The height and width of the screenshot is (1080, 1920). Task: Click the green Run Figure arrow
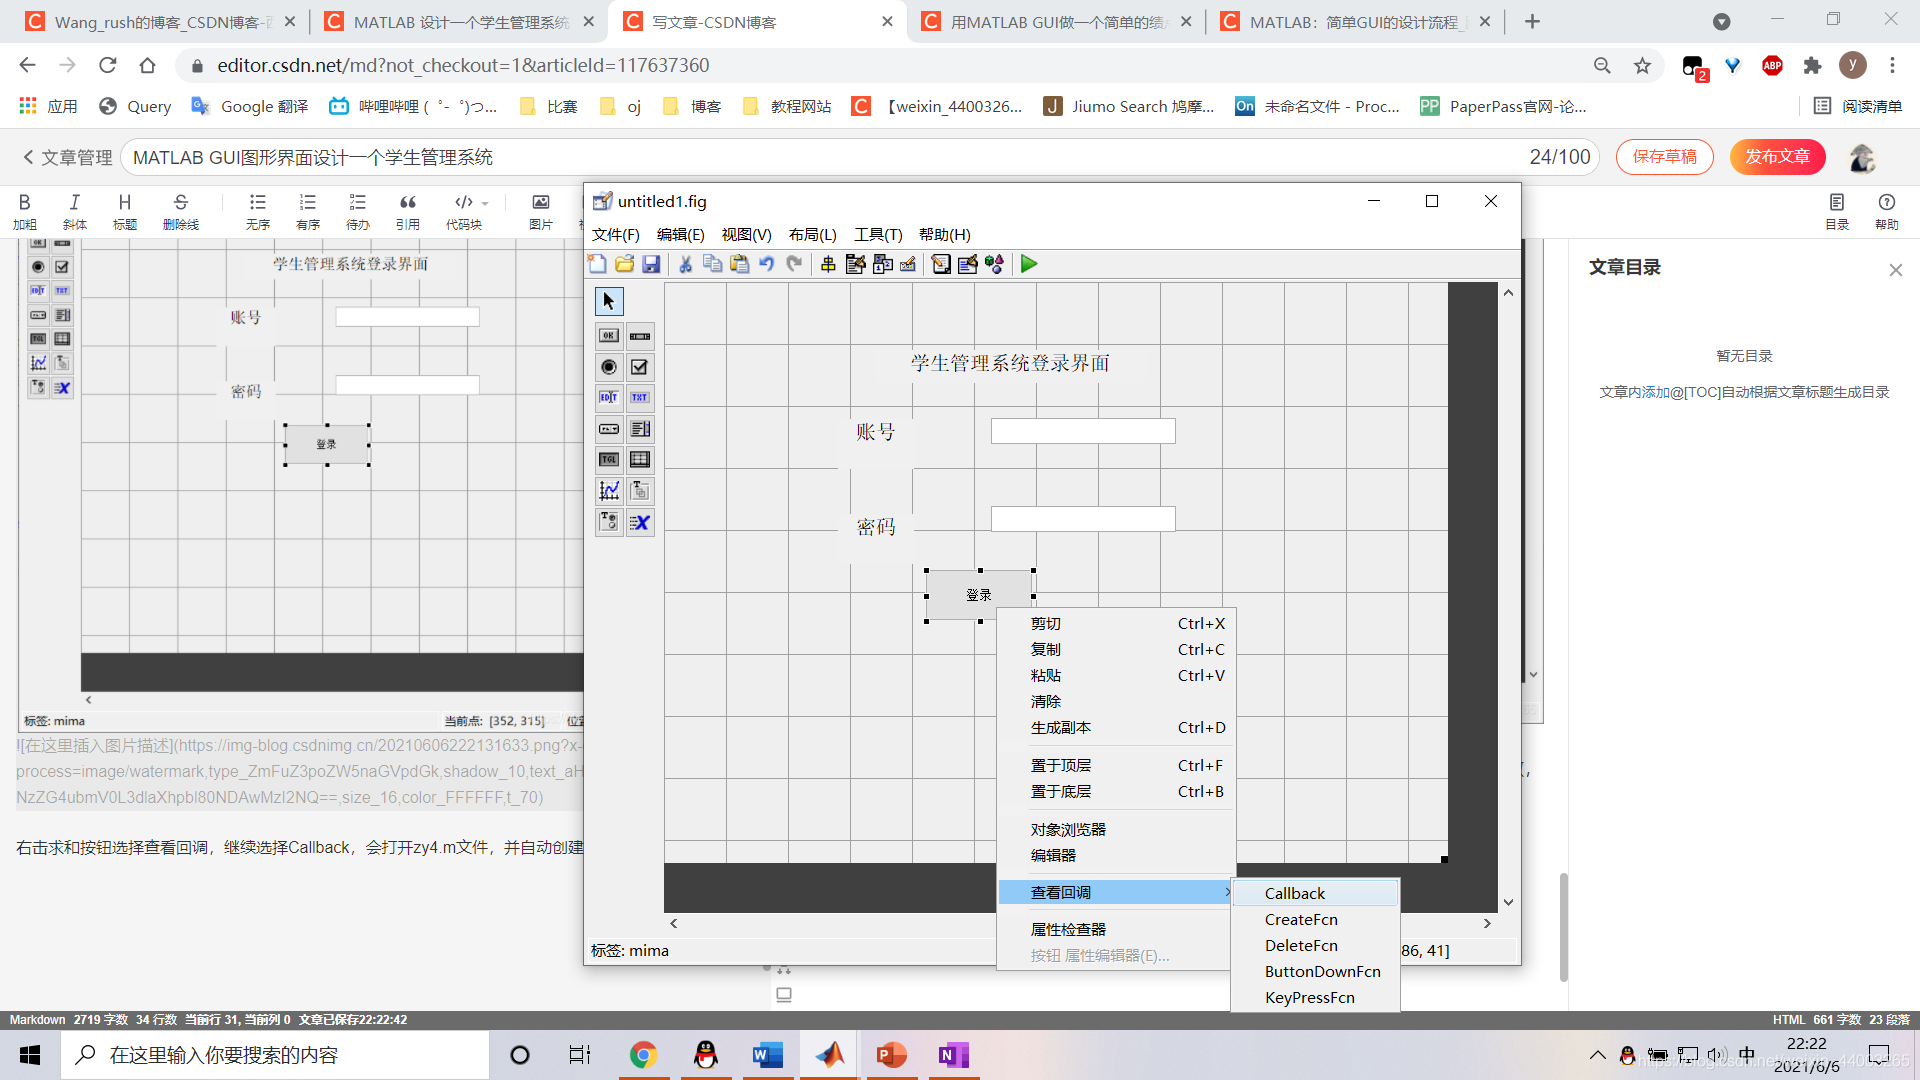(x=1029, y=264)
